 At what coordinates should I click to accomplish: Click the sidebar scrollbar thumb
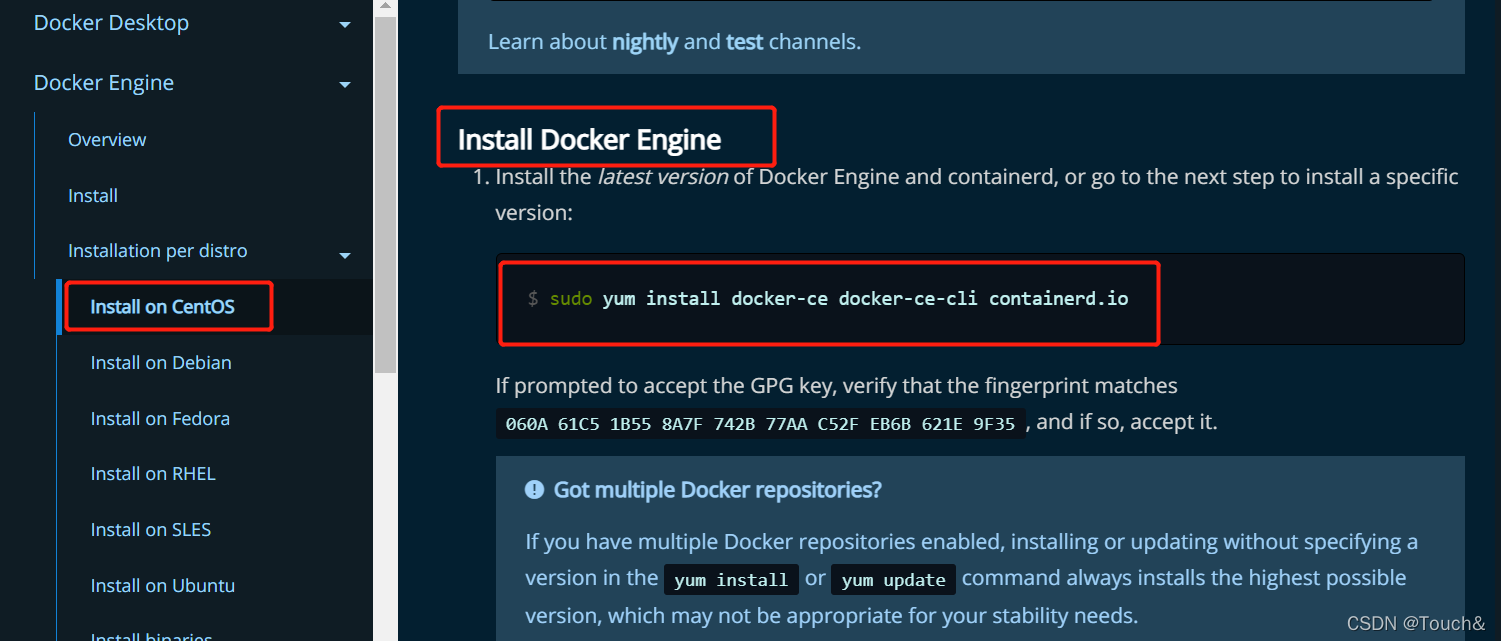click(x=385, y=195)
